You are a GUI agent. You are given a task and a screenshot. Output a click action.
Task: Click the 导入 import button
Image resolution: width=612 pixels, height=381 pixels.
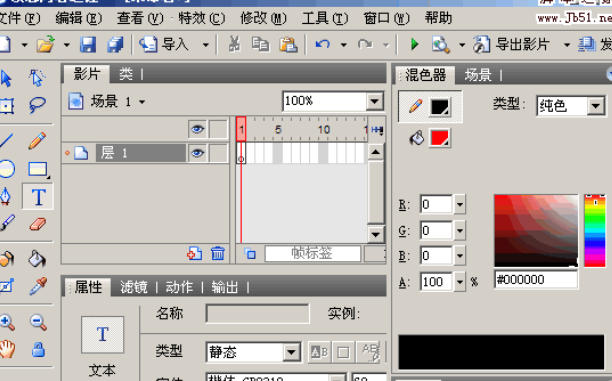pyautogui.click(x=164, y=45)
